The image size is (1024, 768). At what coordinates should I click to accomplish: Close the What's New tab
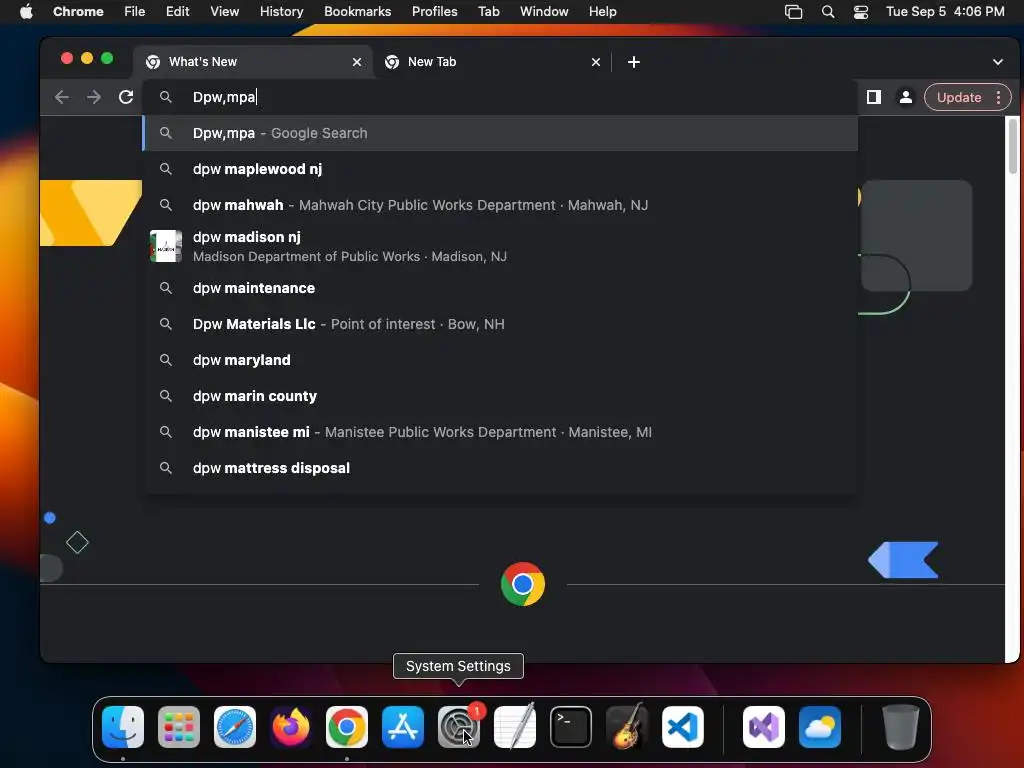(357, 62)
